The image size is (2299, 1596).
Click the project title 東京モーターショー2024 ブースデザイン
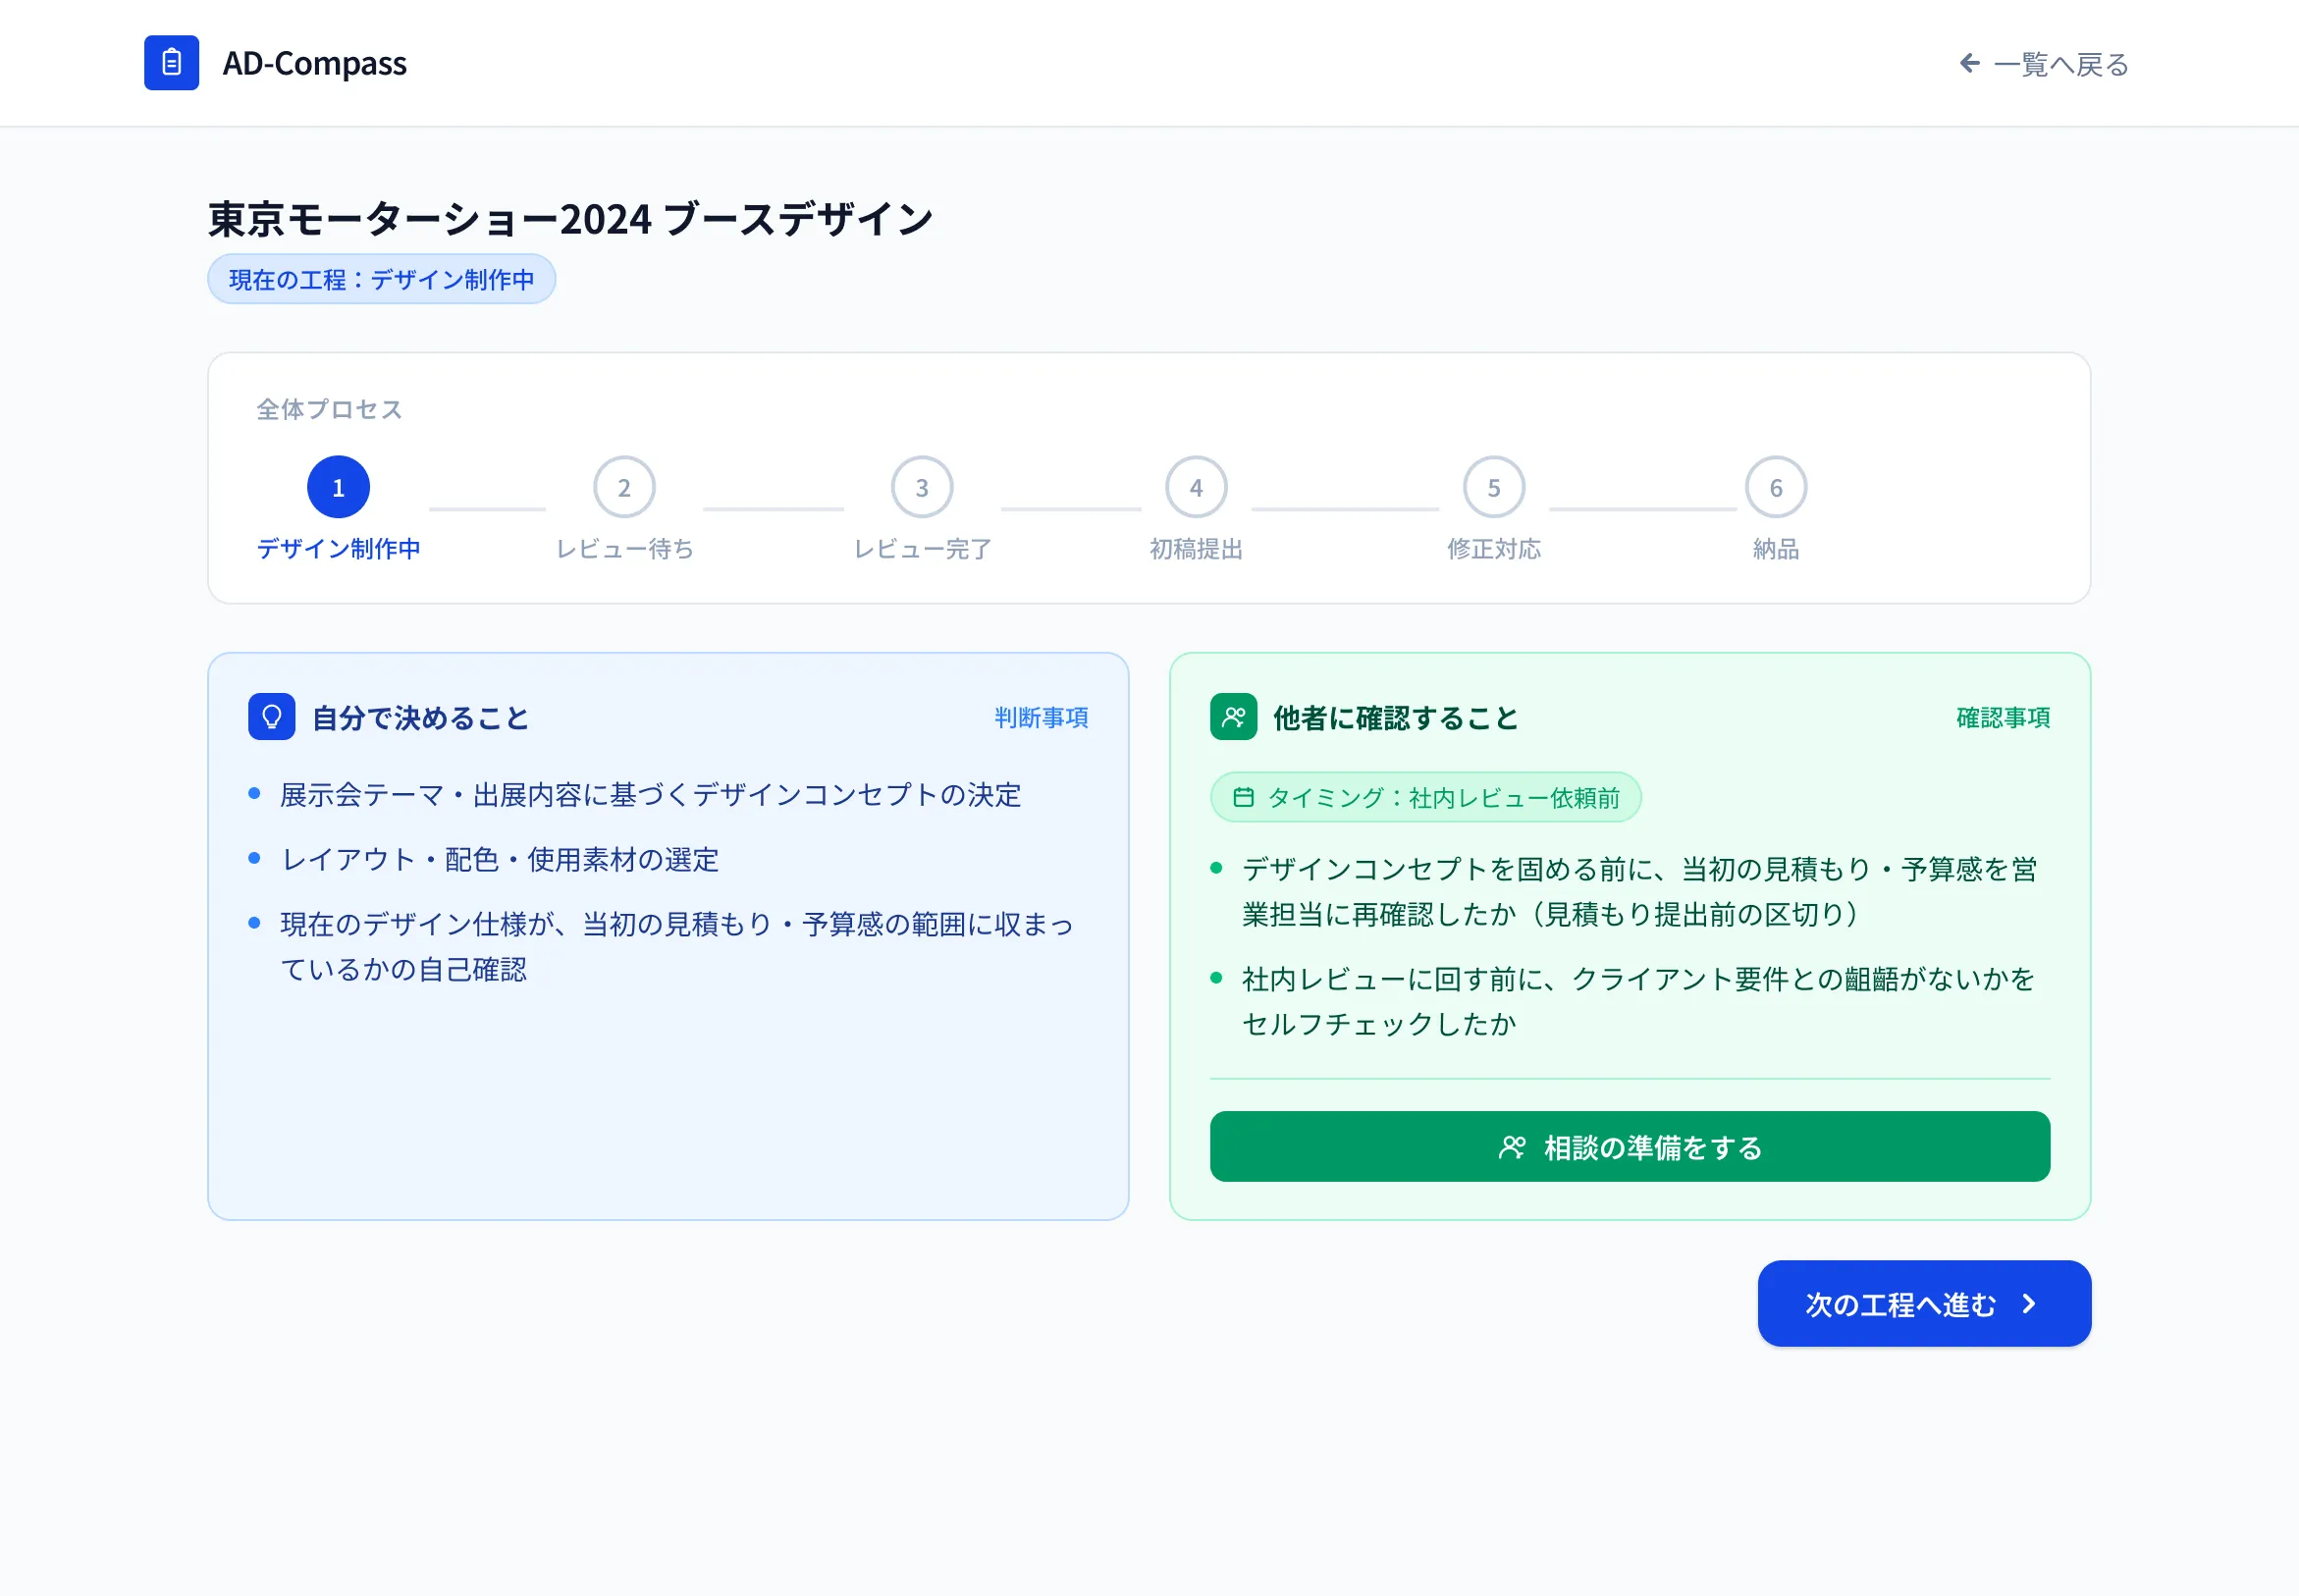pyautogui.click(x=570, y=220)
